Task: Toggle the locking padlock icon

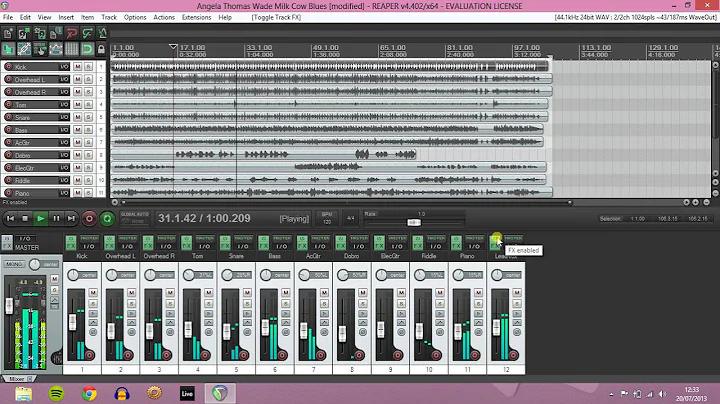Action: coord(101,49)
